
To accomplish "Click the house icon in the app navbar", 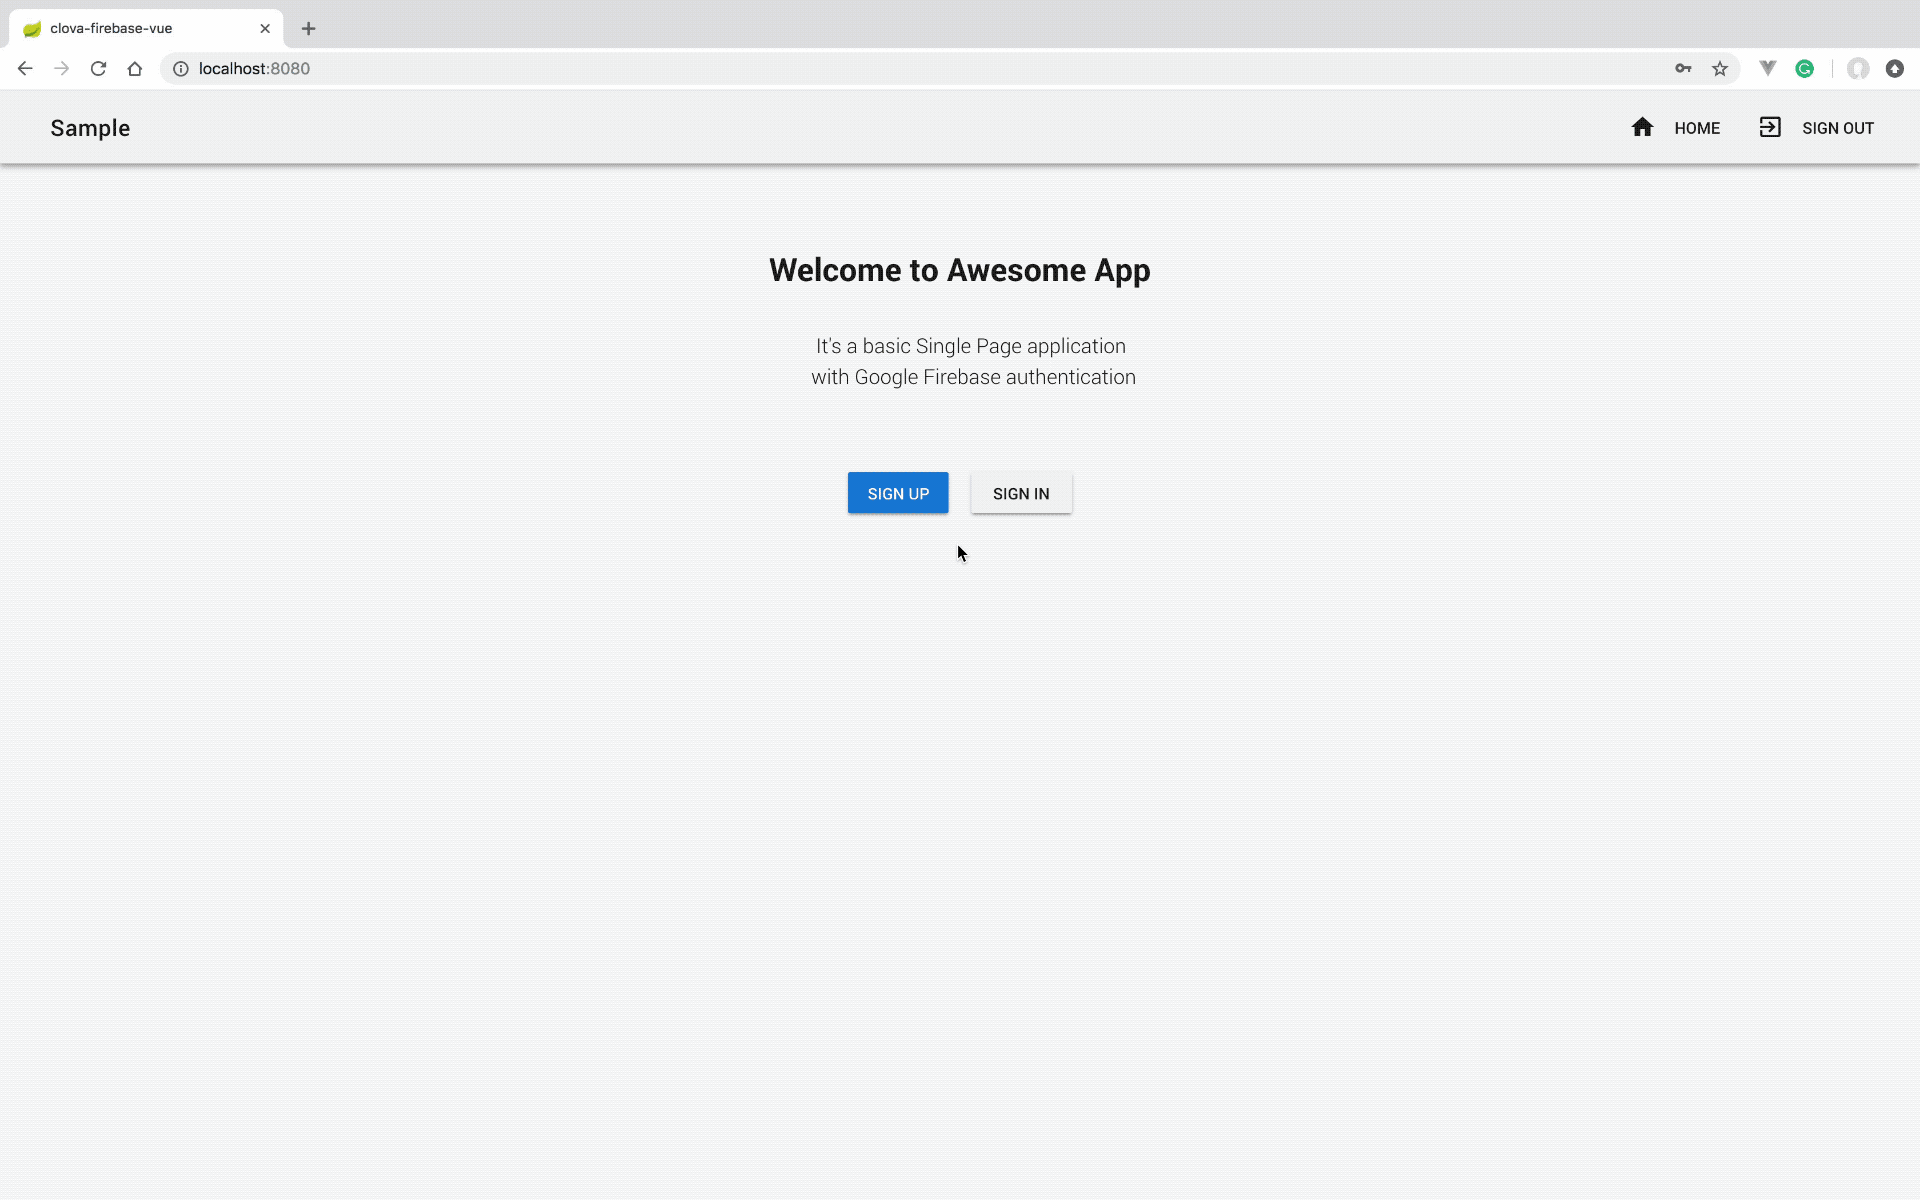I will (x=1642, y=127).
